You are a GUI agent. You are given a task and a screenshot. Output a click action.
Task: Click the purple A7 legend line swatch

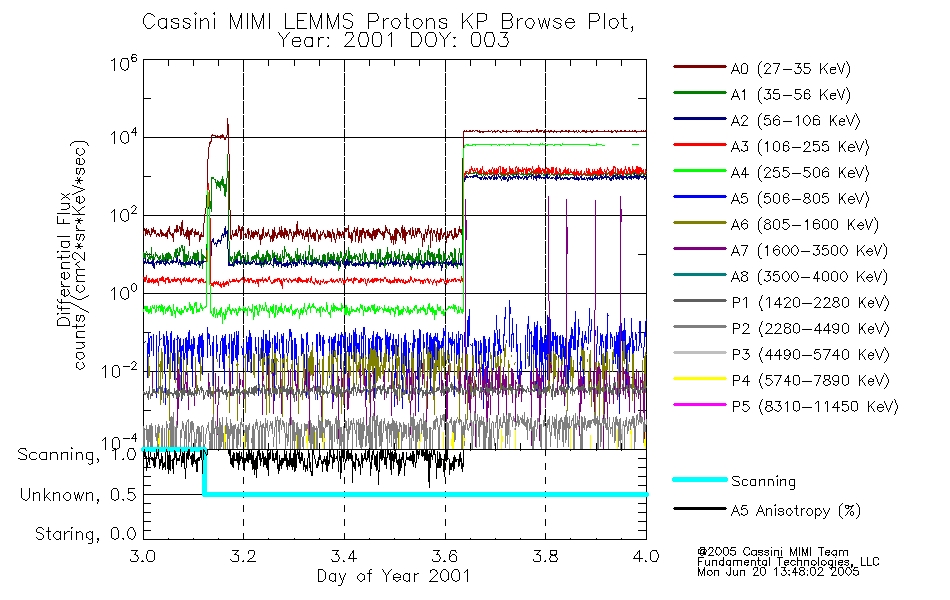[699, 248]
